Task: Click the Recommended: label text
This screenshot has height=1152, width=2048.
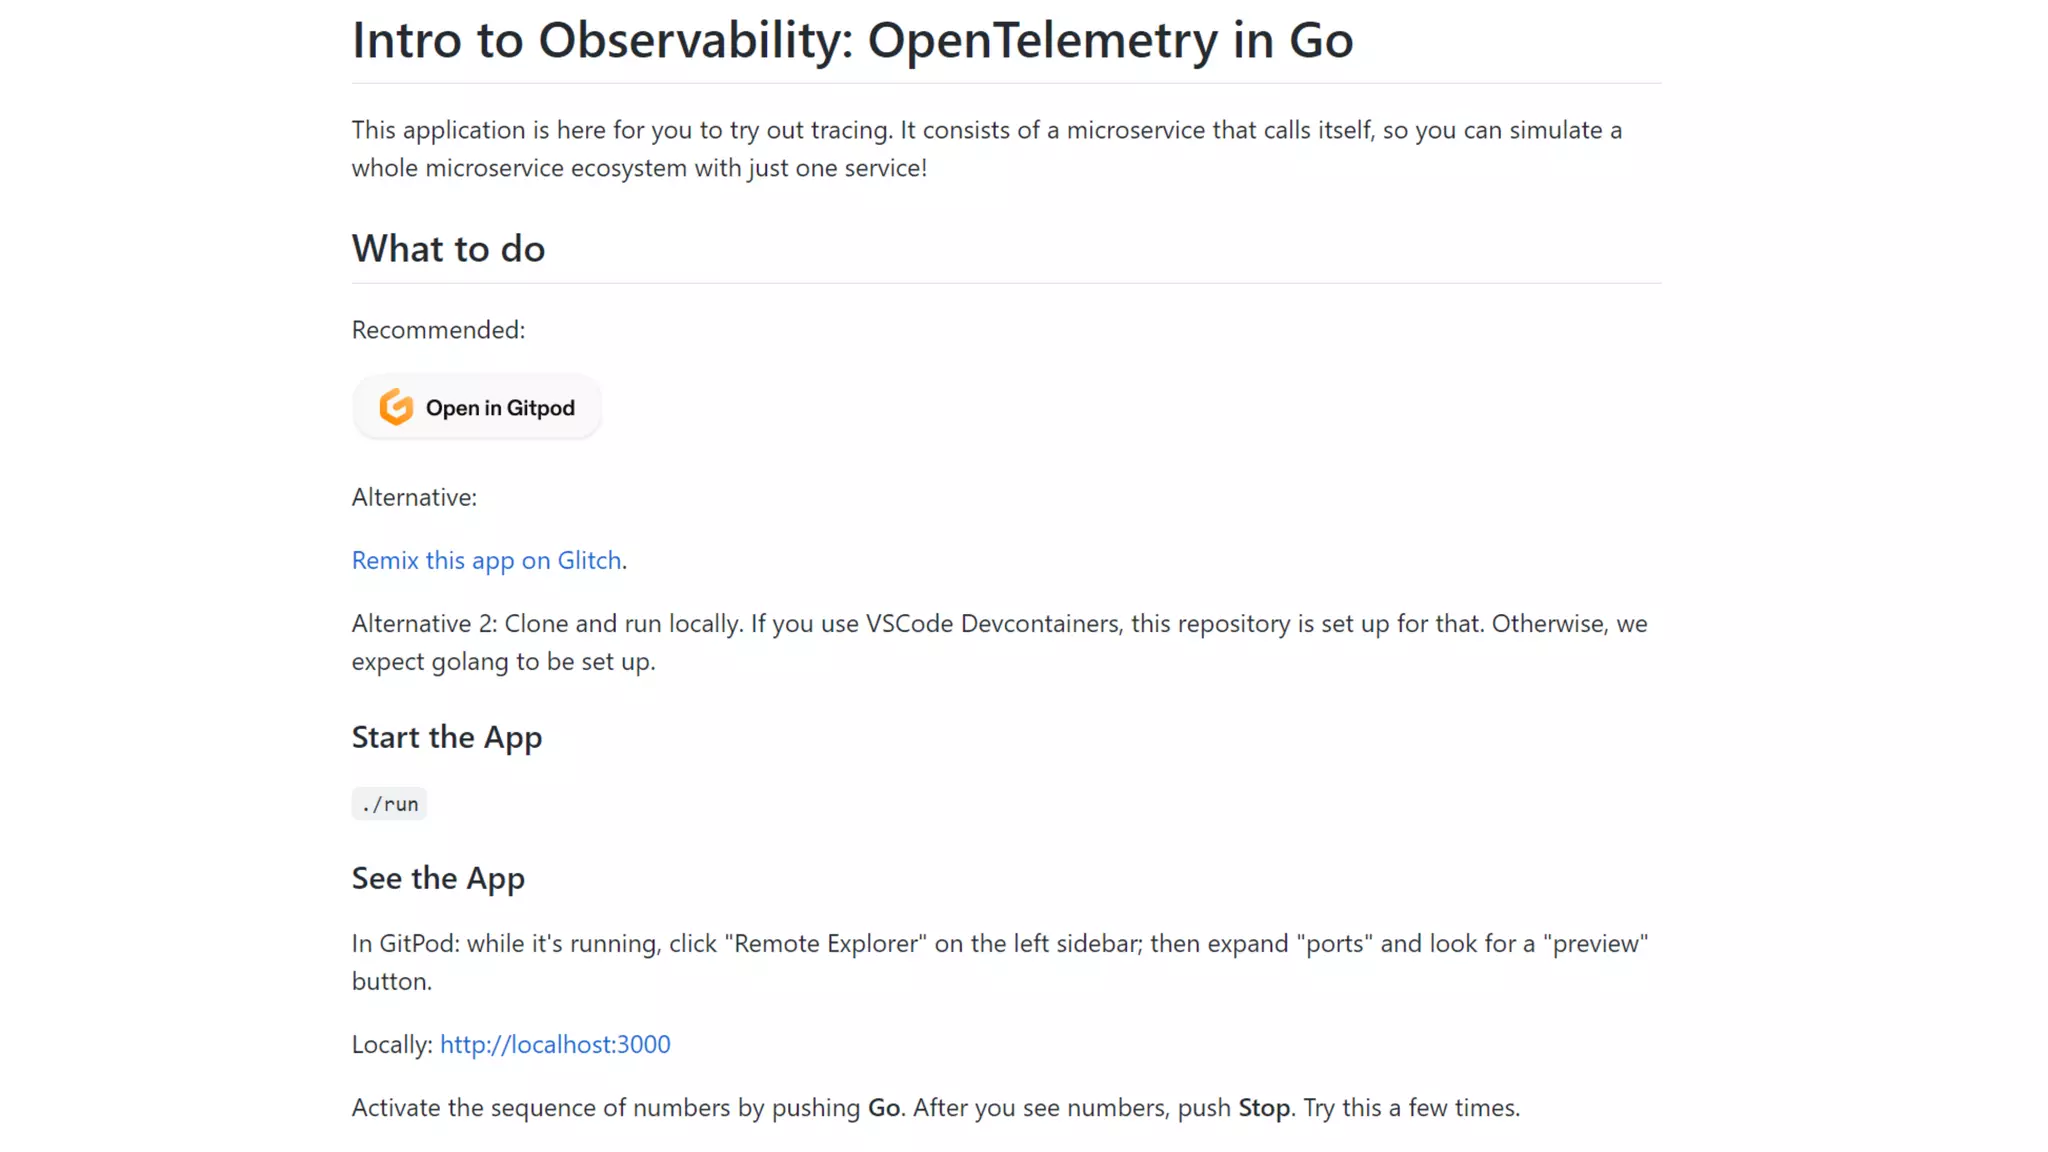Action: tap(438, 330)
